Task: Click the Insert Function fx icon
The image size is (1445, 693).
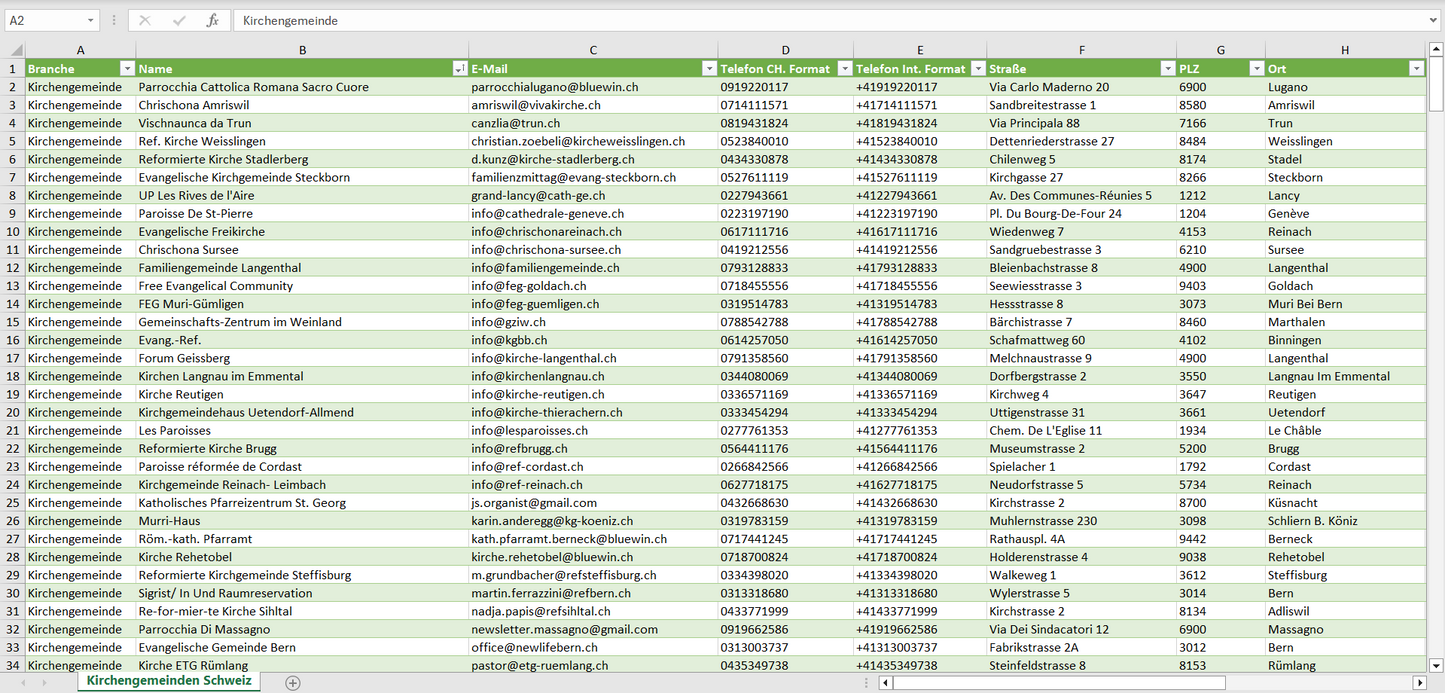Action: point(212,20)
